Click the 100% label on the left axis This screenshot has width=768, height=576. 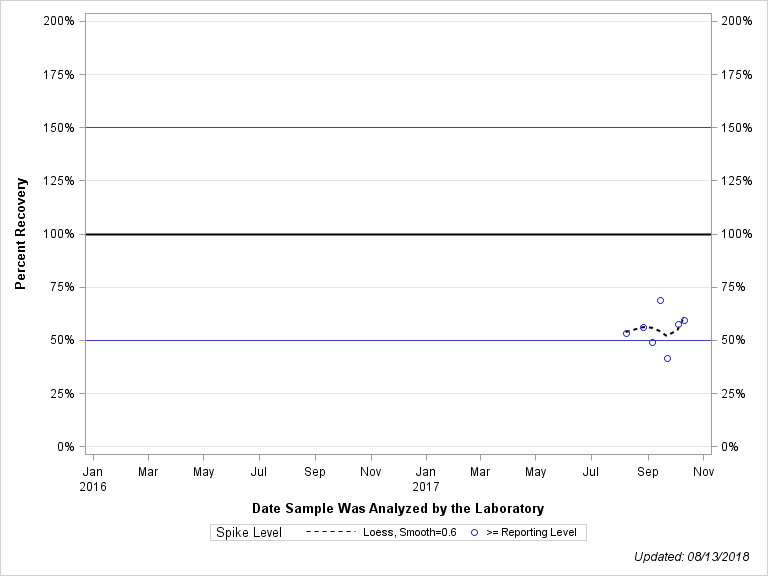(x=59, y=234)
